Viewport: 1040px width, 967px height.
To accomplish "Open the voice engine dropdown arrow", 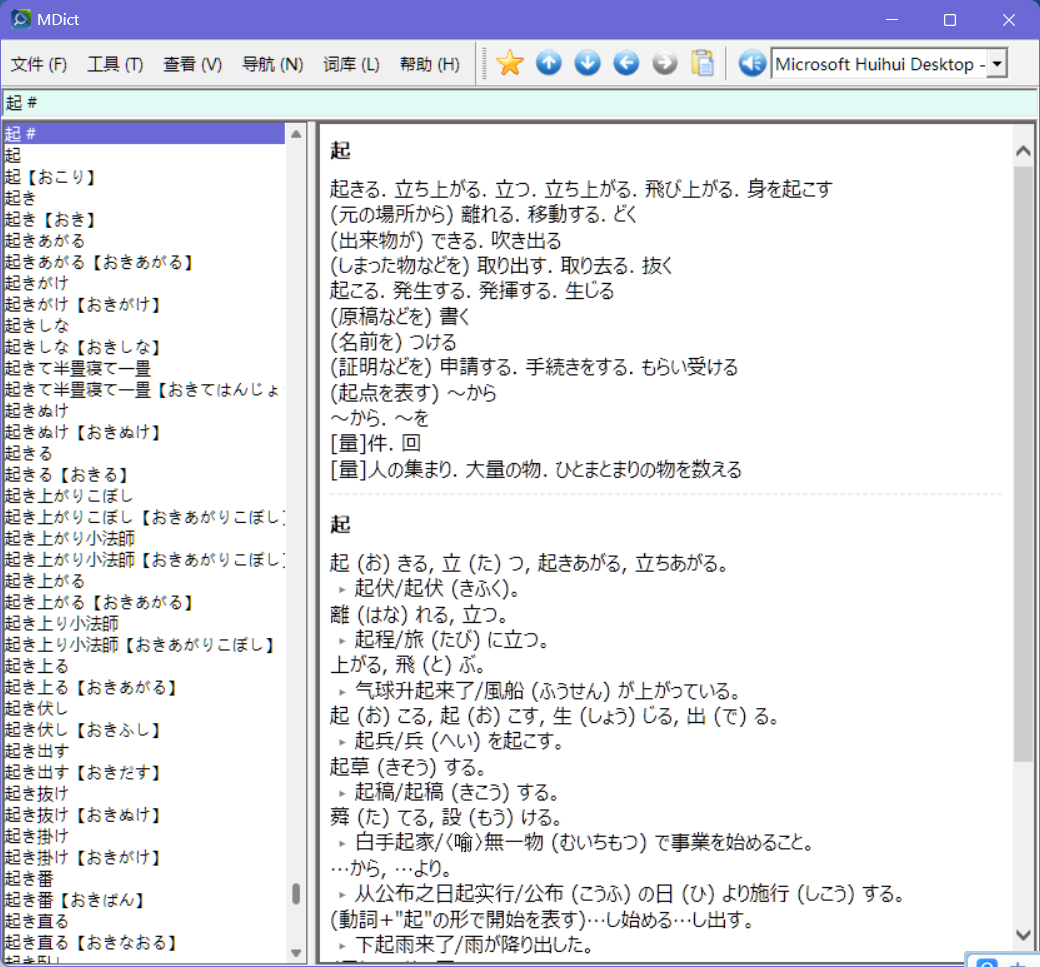I will tap(997, 64).
